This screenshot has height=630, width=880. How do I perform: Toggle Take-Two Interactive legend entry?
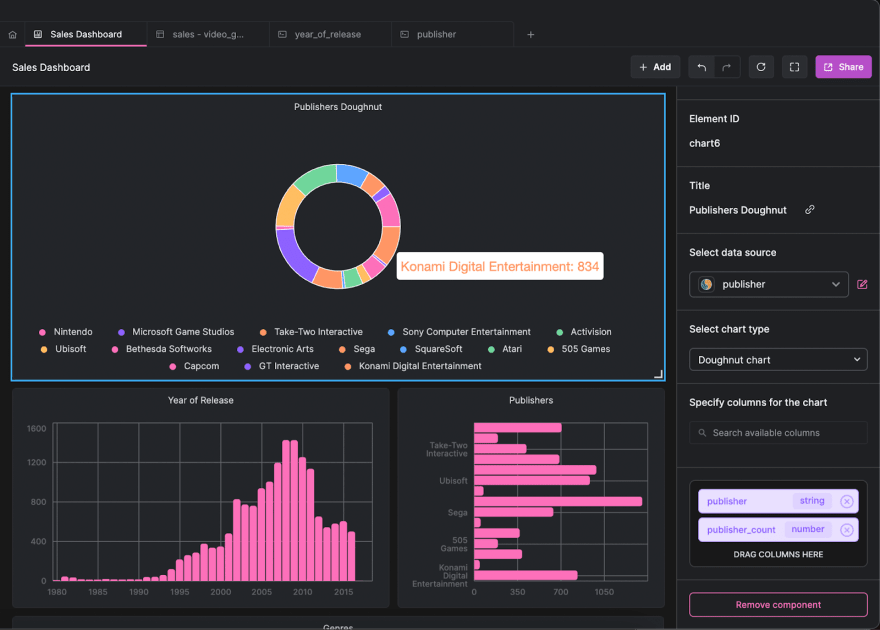coord(311,332)
